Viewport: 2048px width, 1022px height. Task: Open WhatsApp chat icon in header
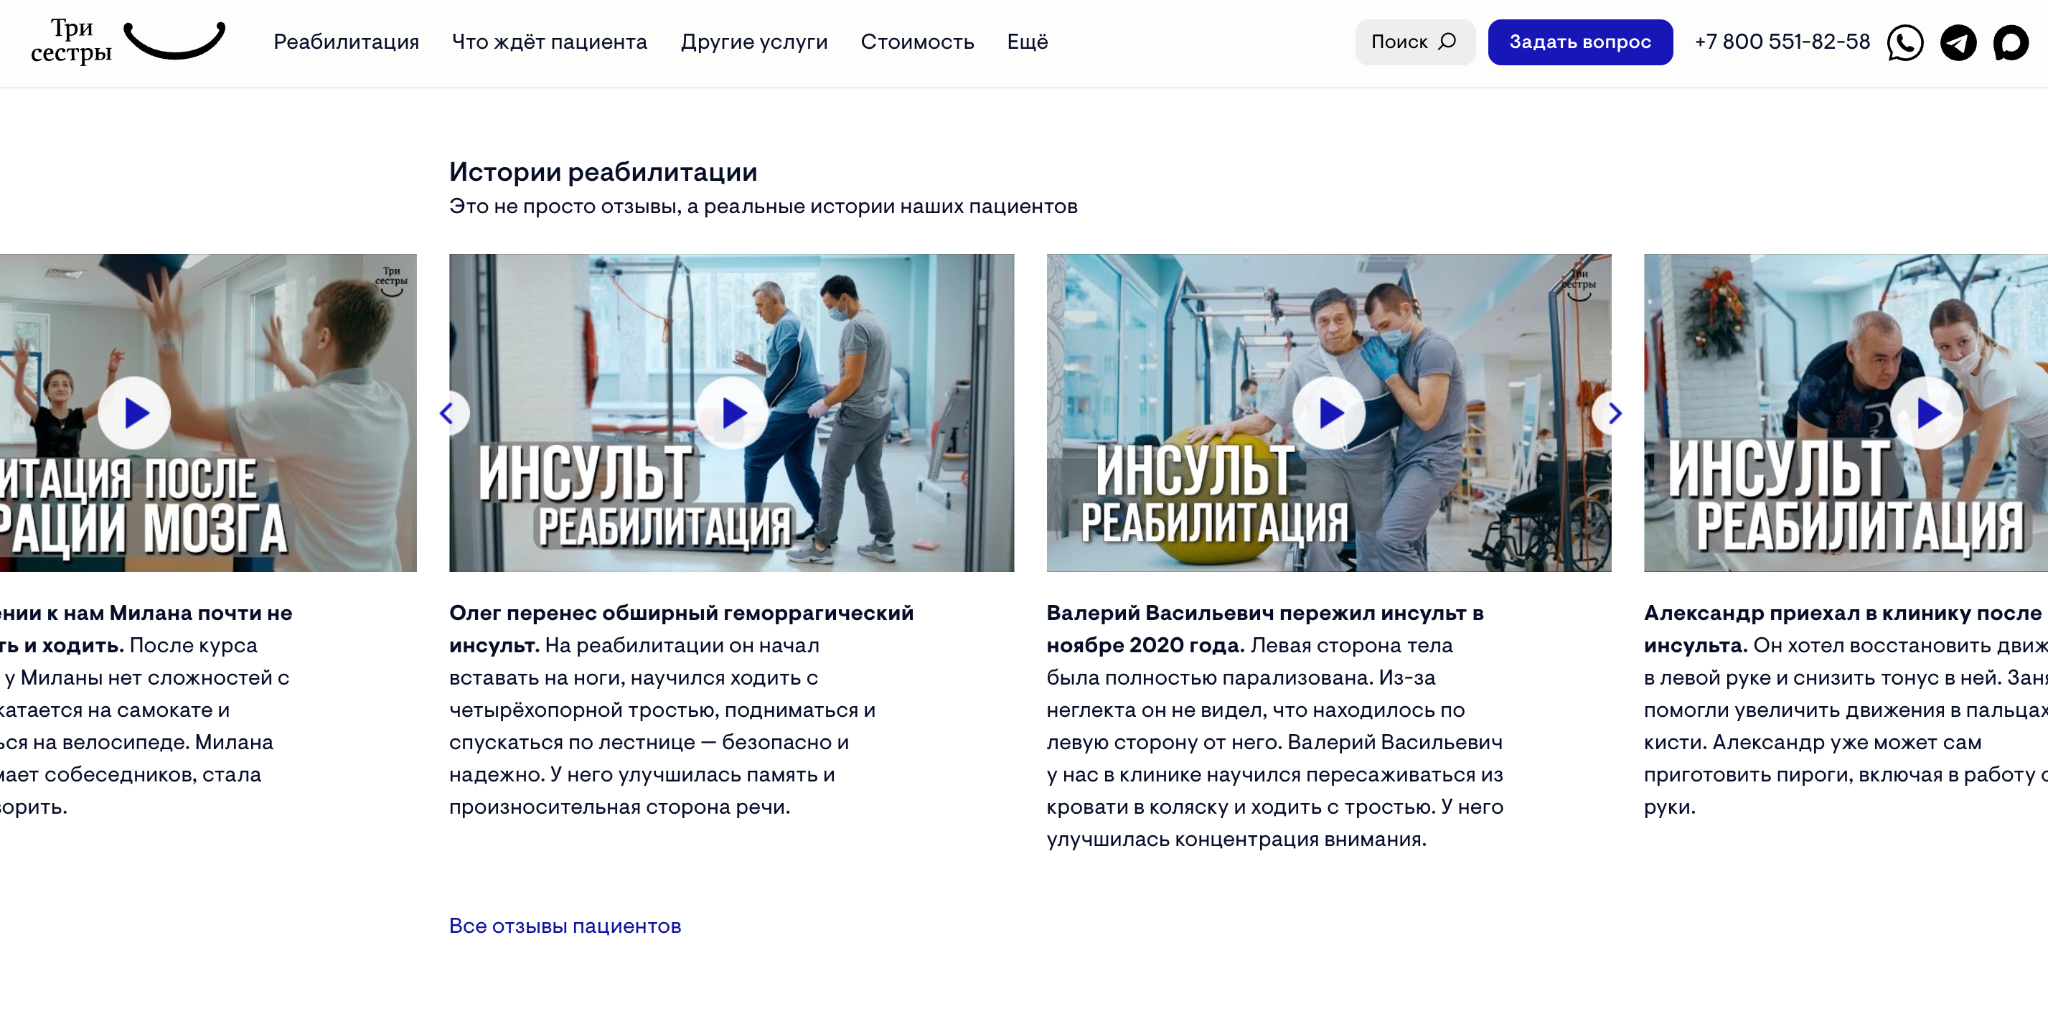click(1905, 42)
